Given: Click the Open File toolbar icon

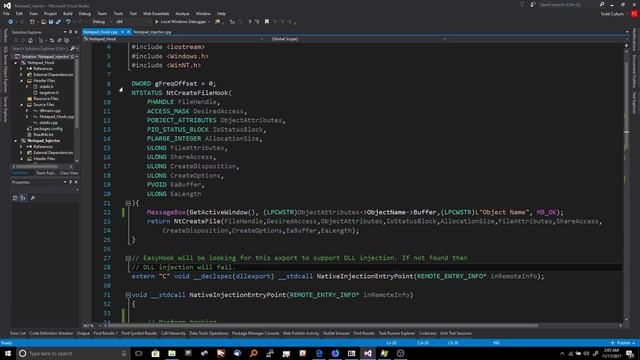Looking at the screenshot, I should [x=43, y=22].
